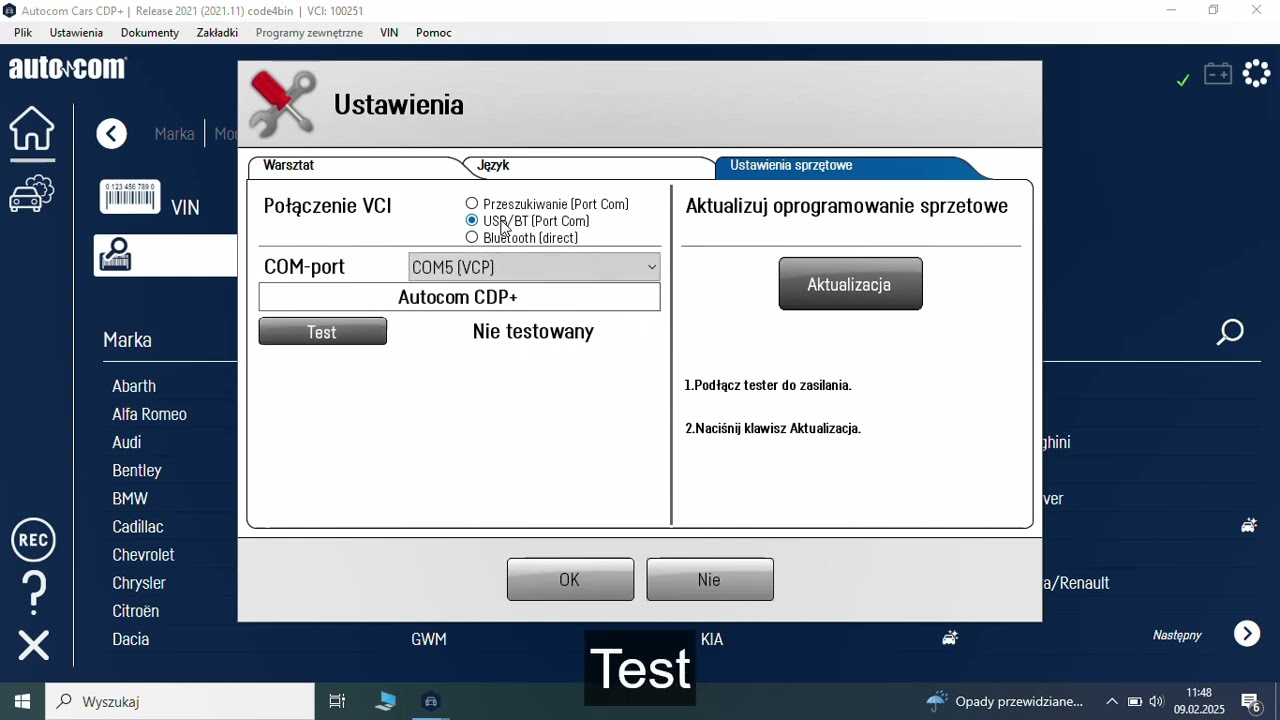Screen dimensions: 1280x720
Task: Open the volume speaker tray icon
Action: 1157,701
